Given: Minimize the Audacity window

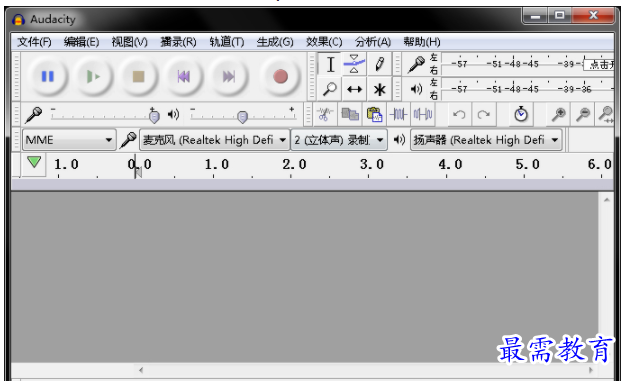Looking at the screenshot, I should pyautogui.click(x=535, y=16).
